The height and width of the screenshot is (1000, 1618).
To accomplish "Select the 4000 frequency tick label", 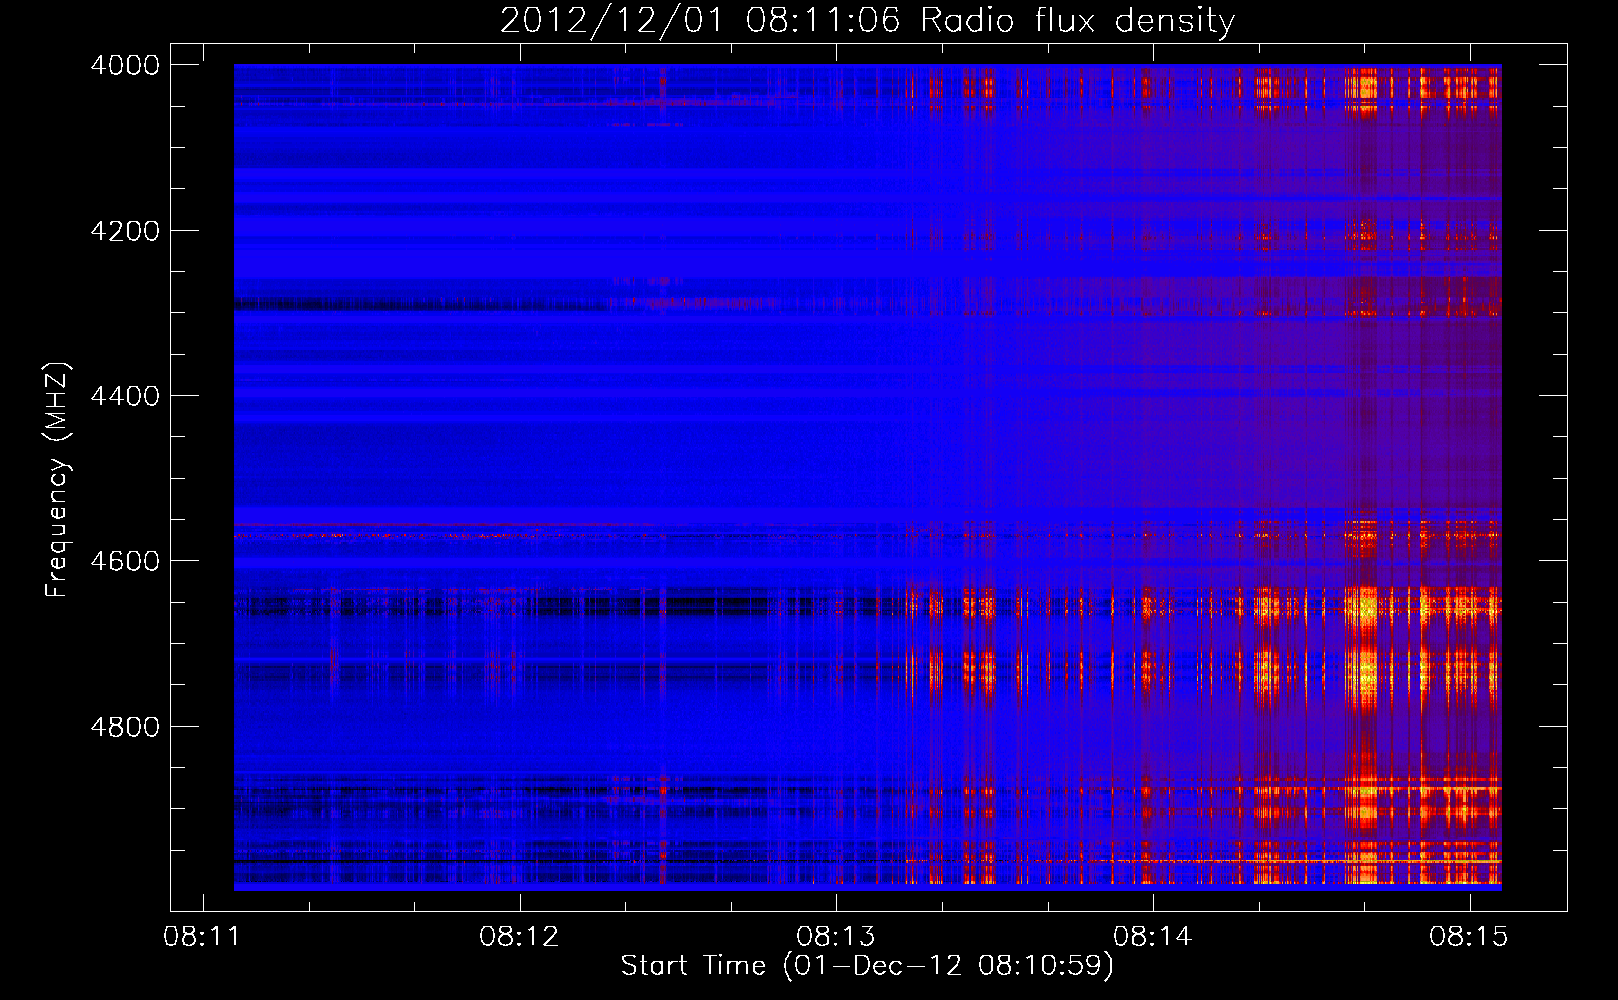I will click(125, 65).
